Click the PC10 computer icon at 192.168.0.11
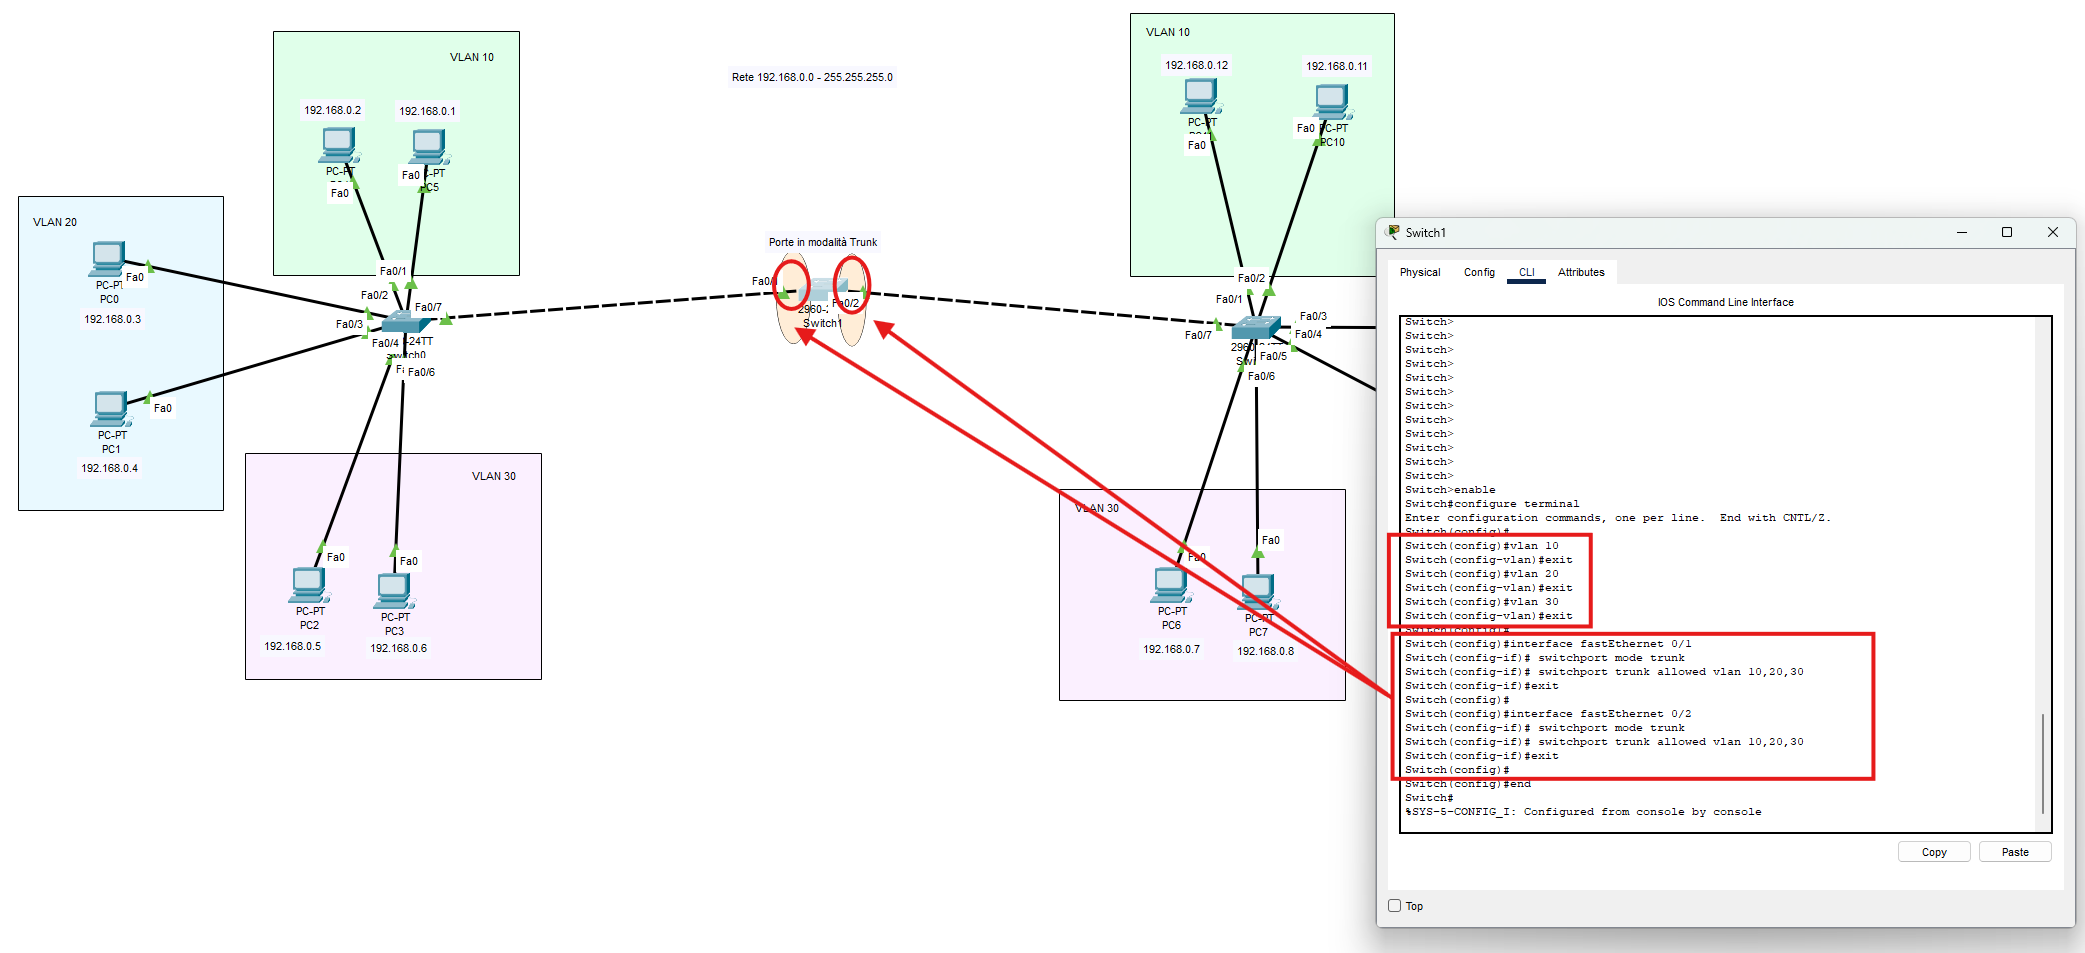 coord(1332,102)
